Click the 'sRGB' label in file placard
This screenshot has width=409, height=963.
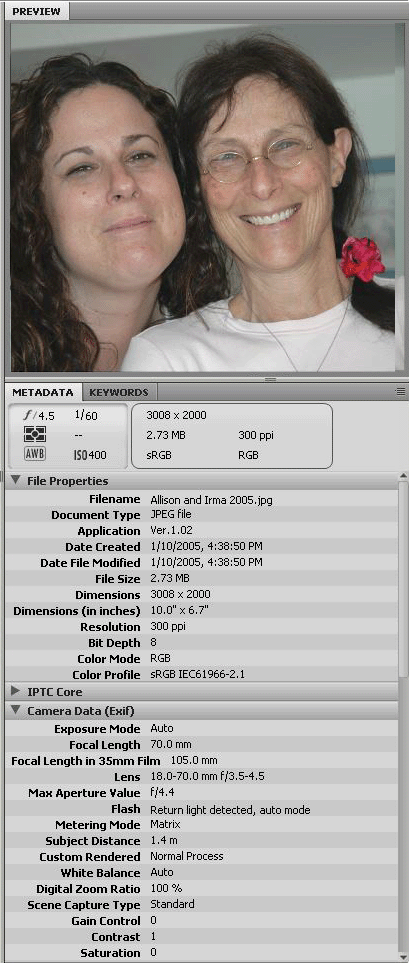(160, 456)
